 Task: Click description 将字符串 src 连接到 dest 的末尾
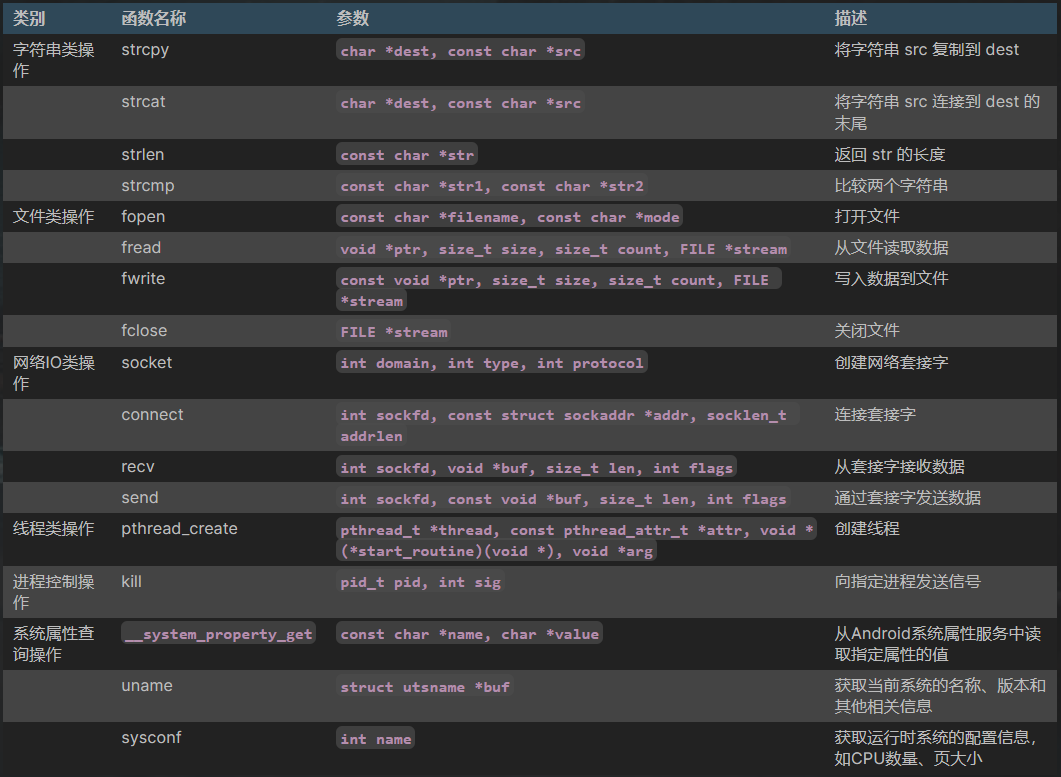pos(937,113)
